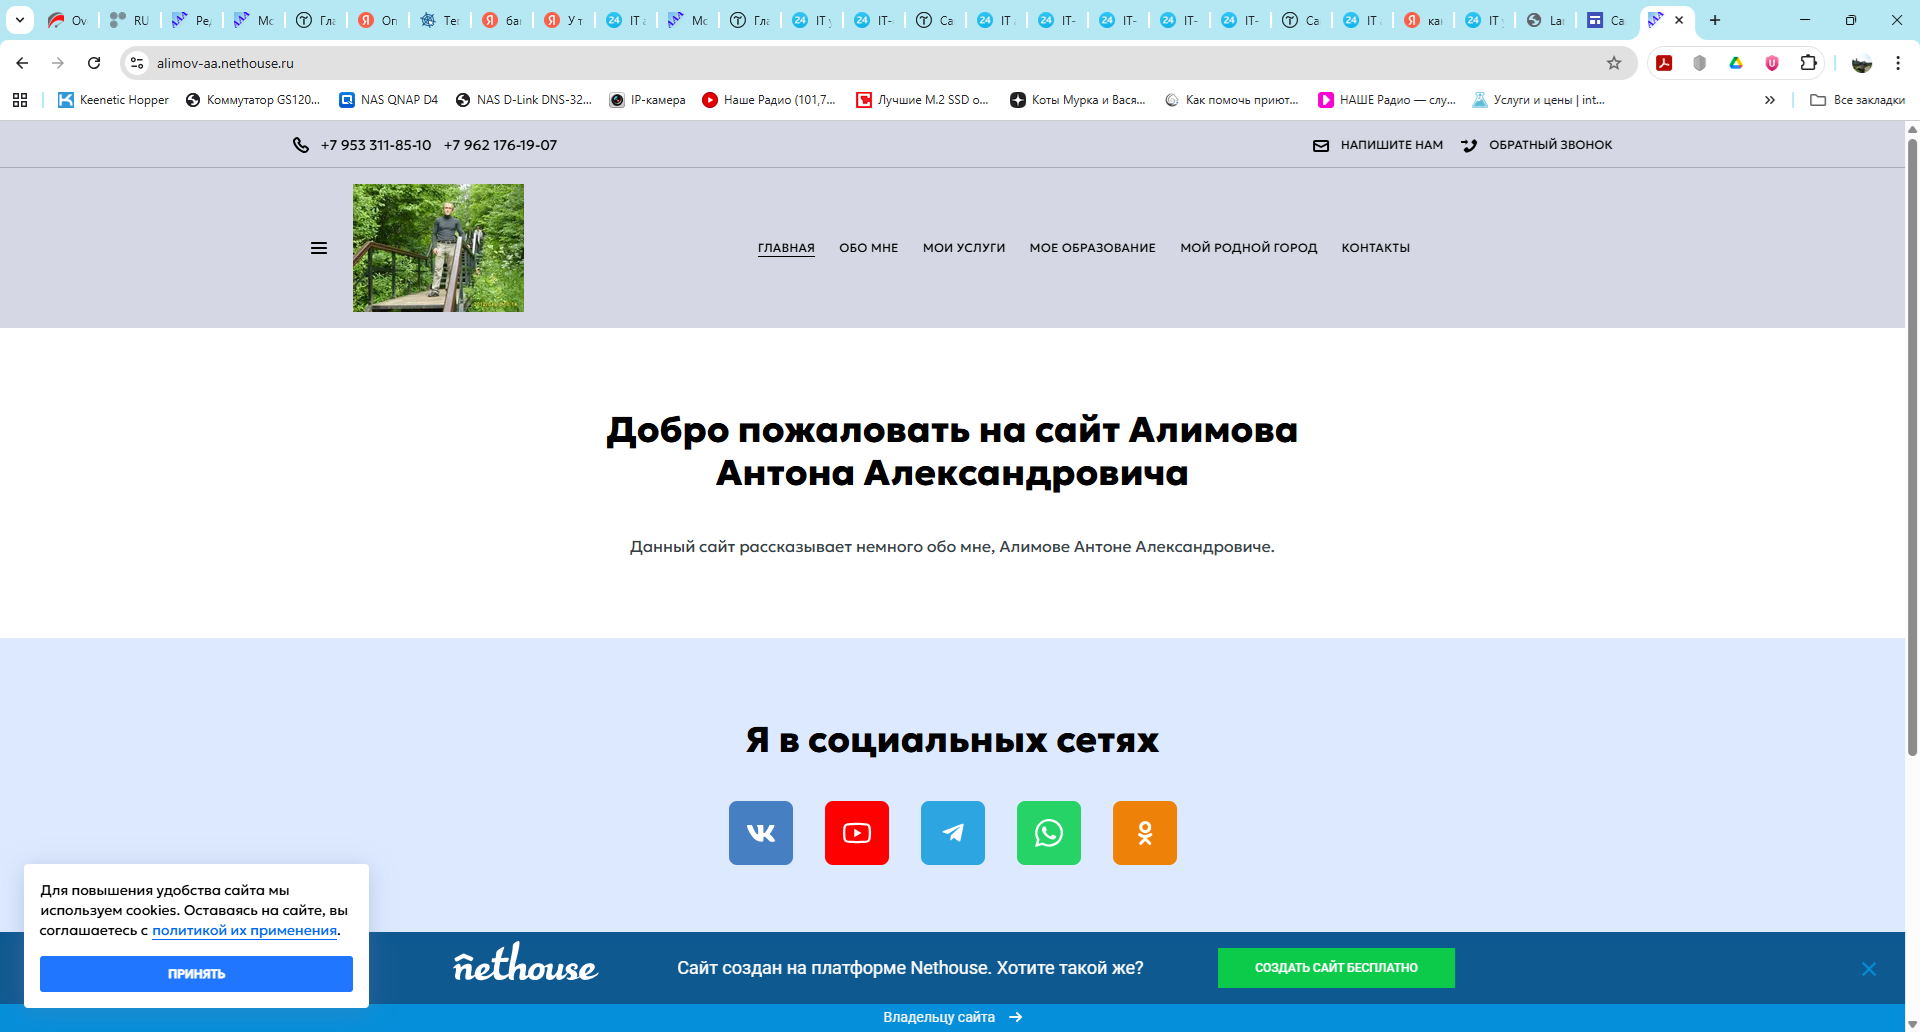Click the envelope icon near НАПИШИТЕ НАМ
This screenshot has height=1032, width=1920.
click(x=1320, y=144)
